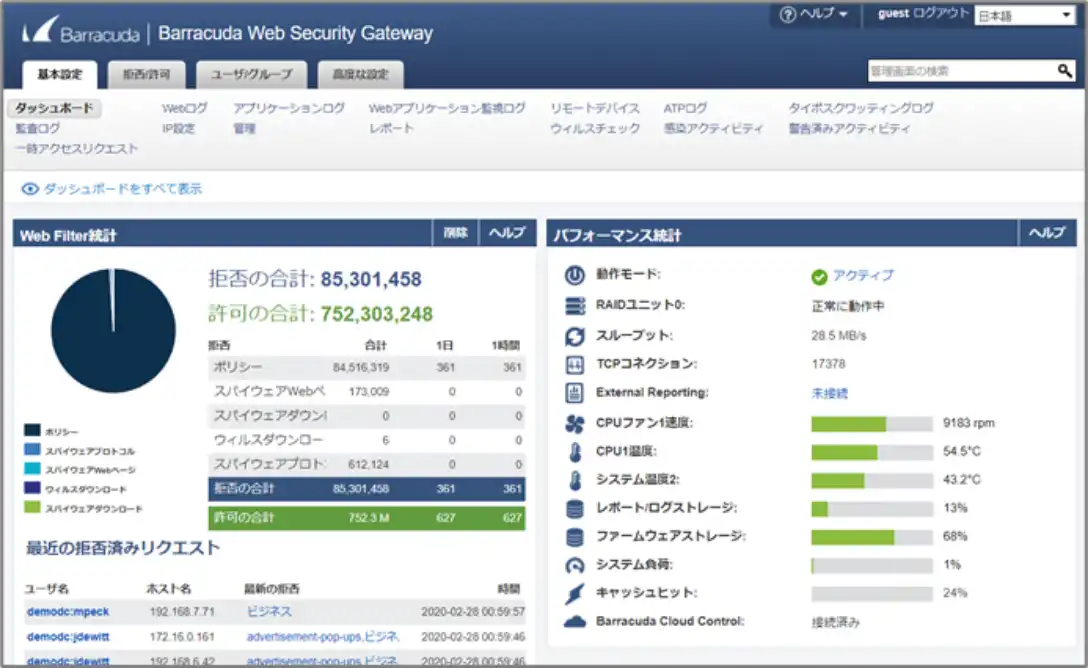
Task: Click advertisement-pop-ups link for 172.16.0.161
Action: [305, 637]
